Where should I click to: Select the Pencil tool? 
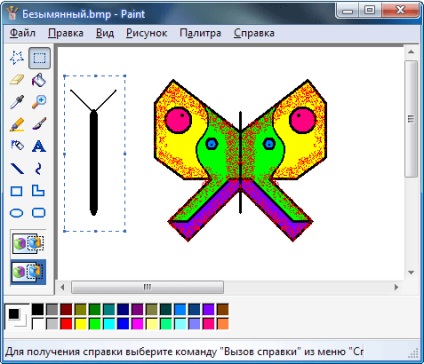pyautogui.click(x=17, y=124)
